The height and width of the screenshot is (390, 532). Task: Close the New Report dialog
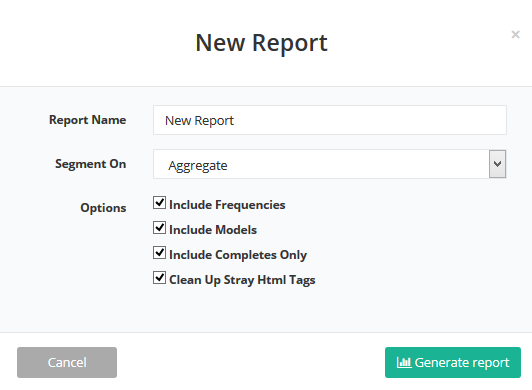click(x=515, y=35)
